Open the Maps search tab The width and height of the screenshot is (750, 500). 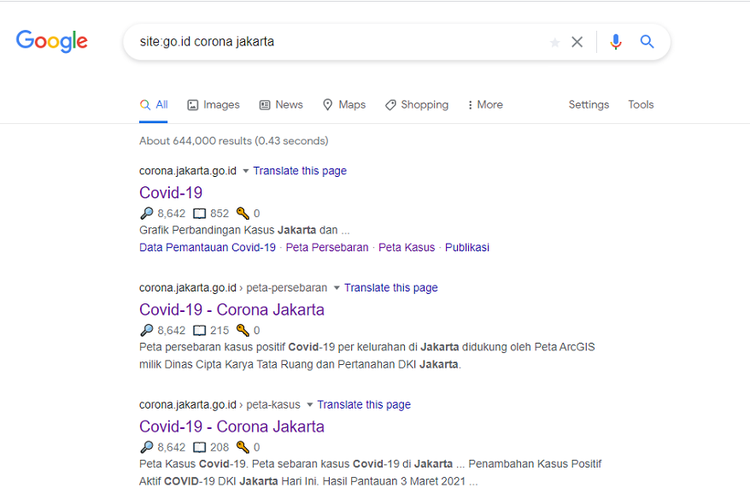coord(344,105)
